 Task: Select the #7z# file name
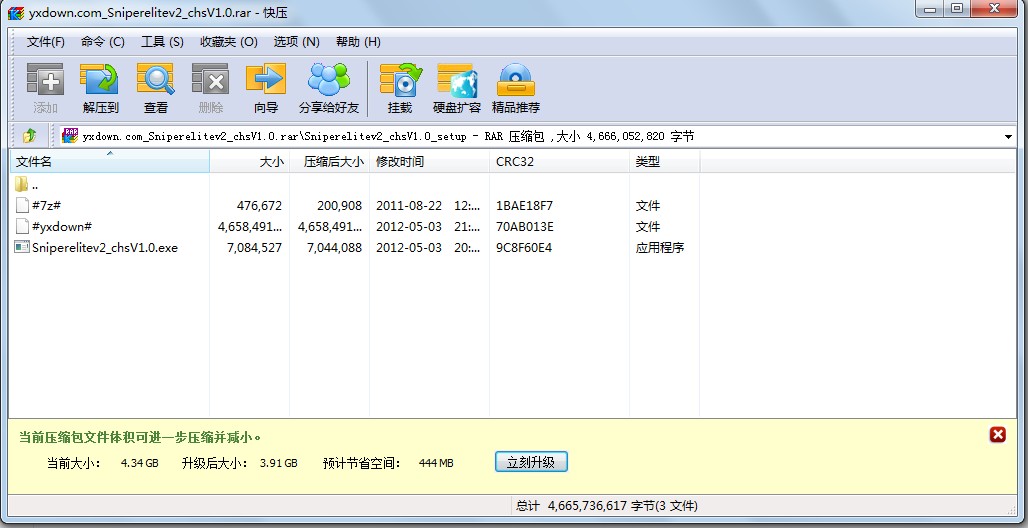(47, 205)
